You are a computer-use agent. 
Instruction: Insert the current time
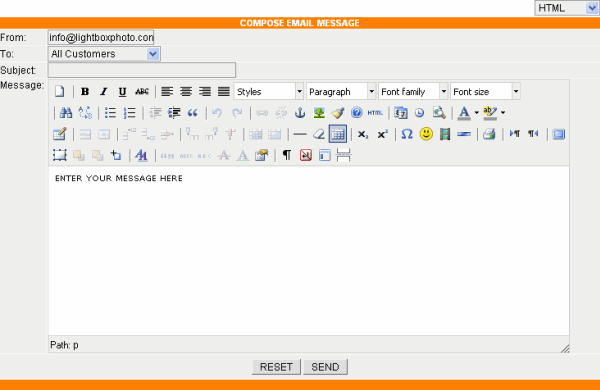419,113
